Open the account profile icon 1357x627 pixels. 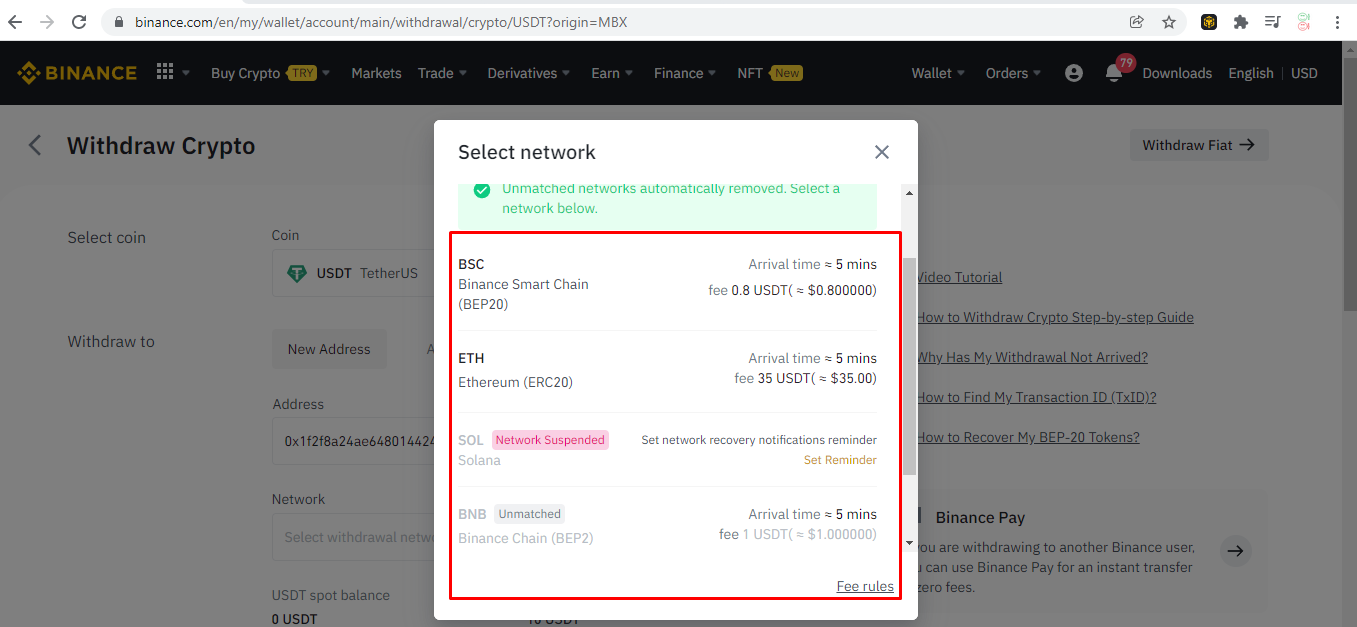click(x=1074, y=73)
